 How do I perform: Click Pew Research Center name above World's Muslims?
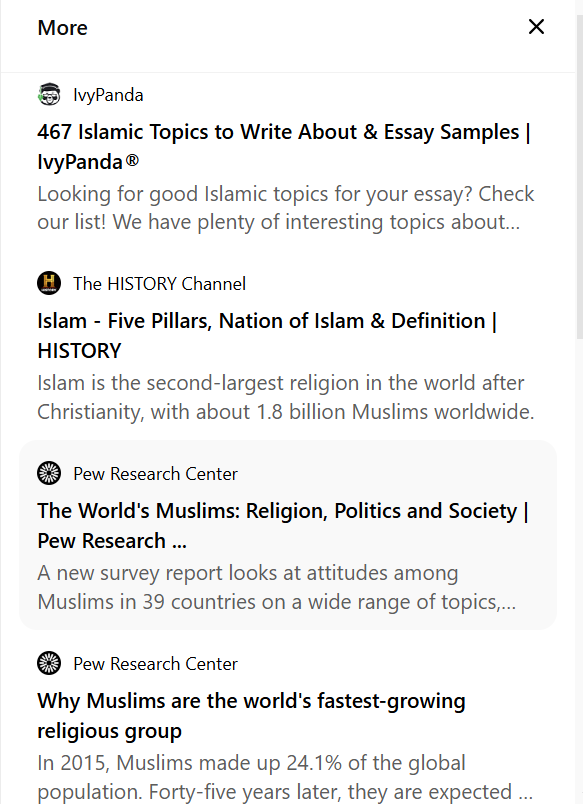click(155, 474)
